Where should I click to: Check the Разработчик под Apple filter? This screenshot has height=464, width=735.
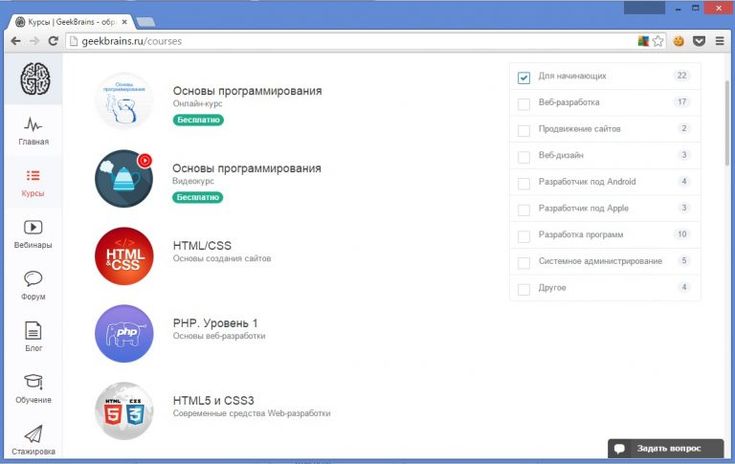(x=524, y=210)
